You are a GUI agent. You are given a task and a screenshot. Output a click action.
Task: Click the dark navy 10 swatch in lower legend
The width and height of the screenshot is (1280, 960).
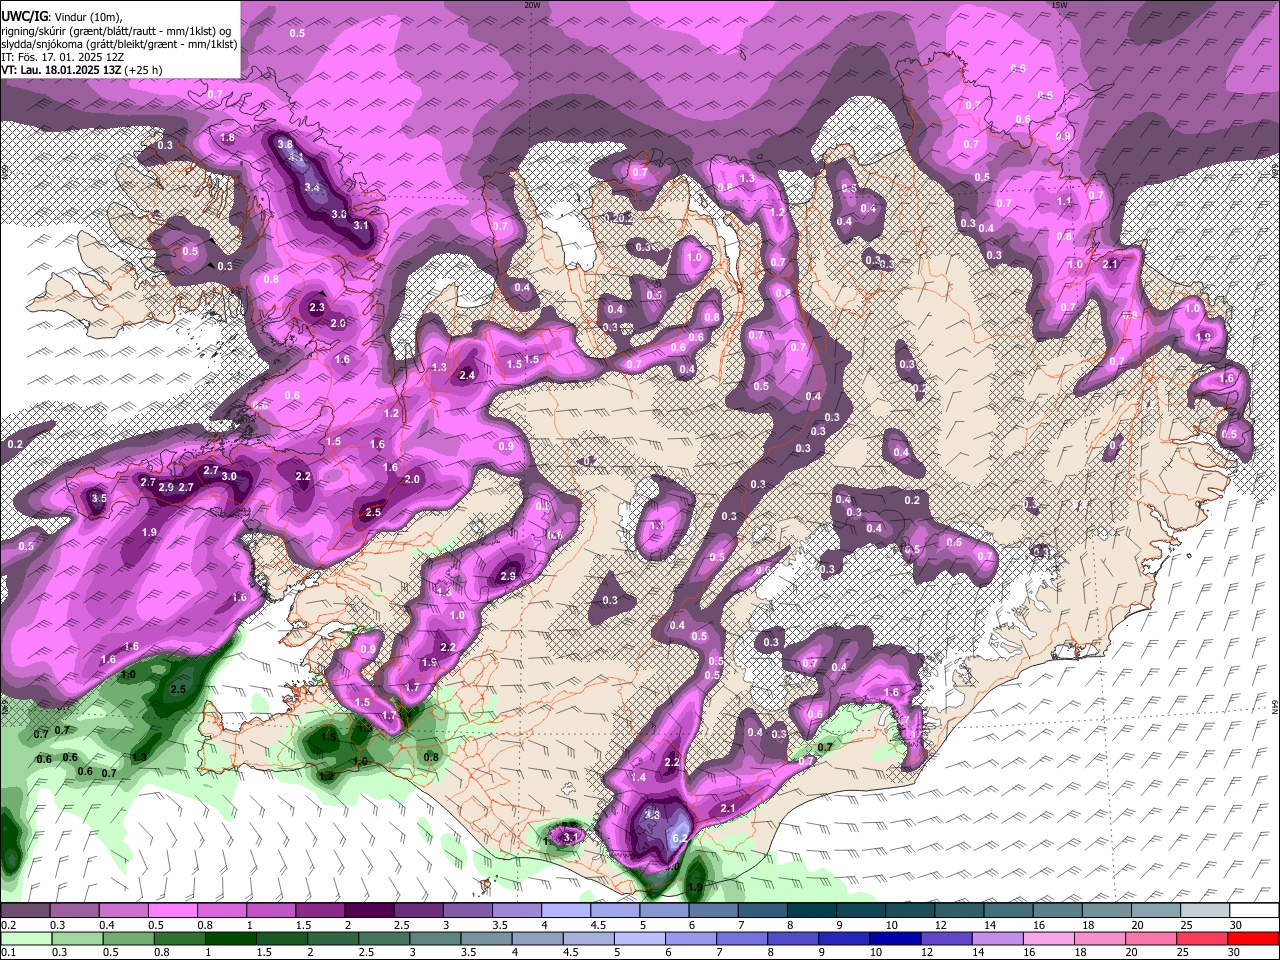point(895,939)
